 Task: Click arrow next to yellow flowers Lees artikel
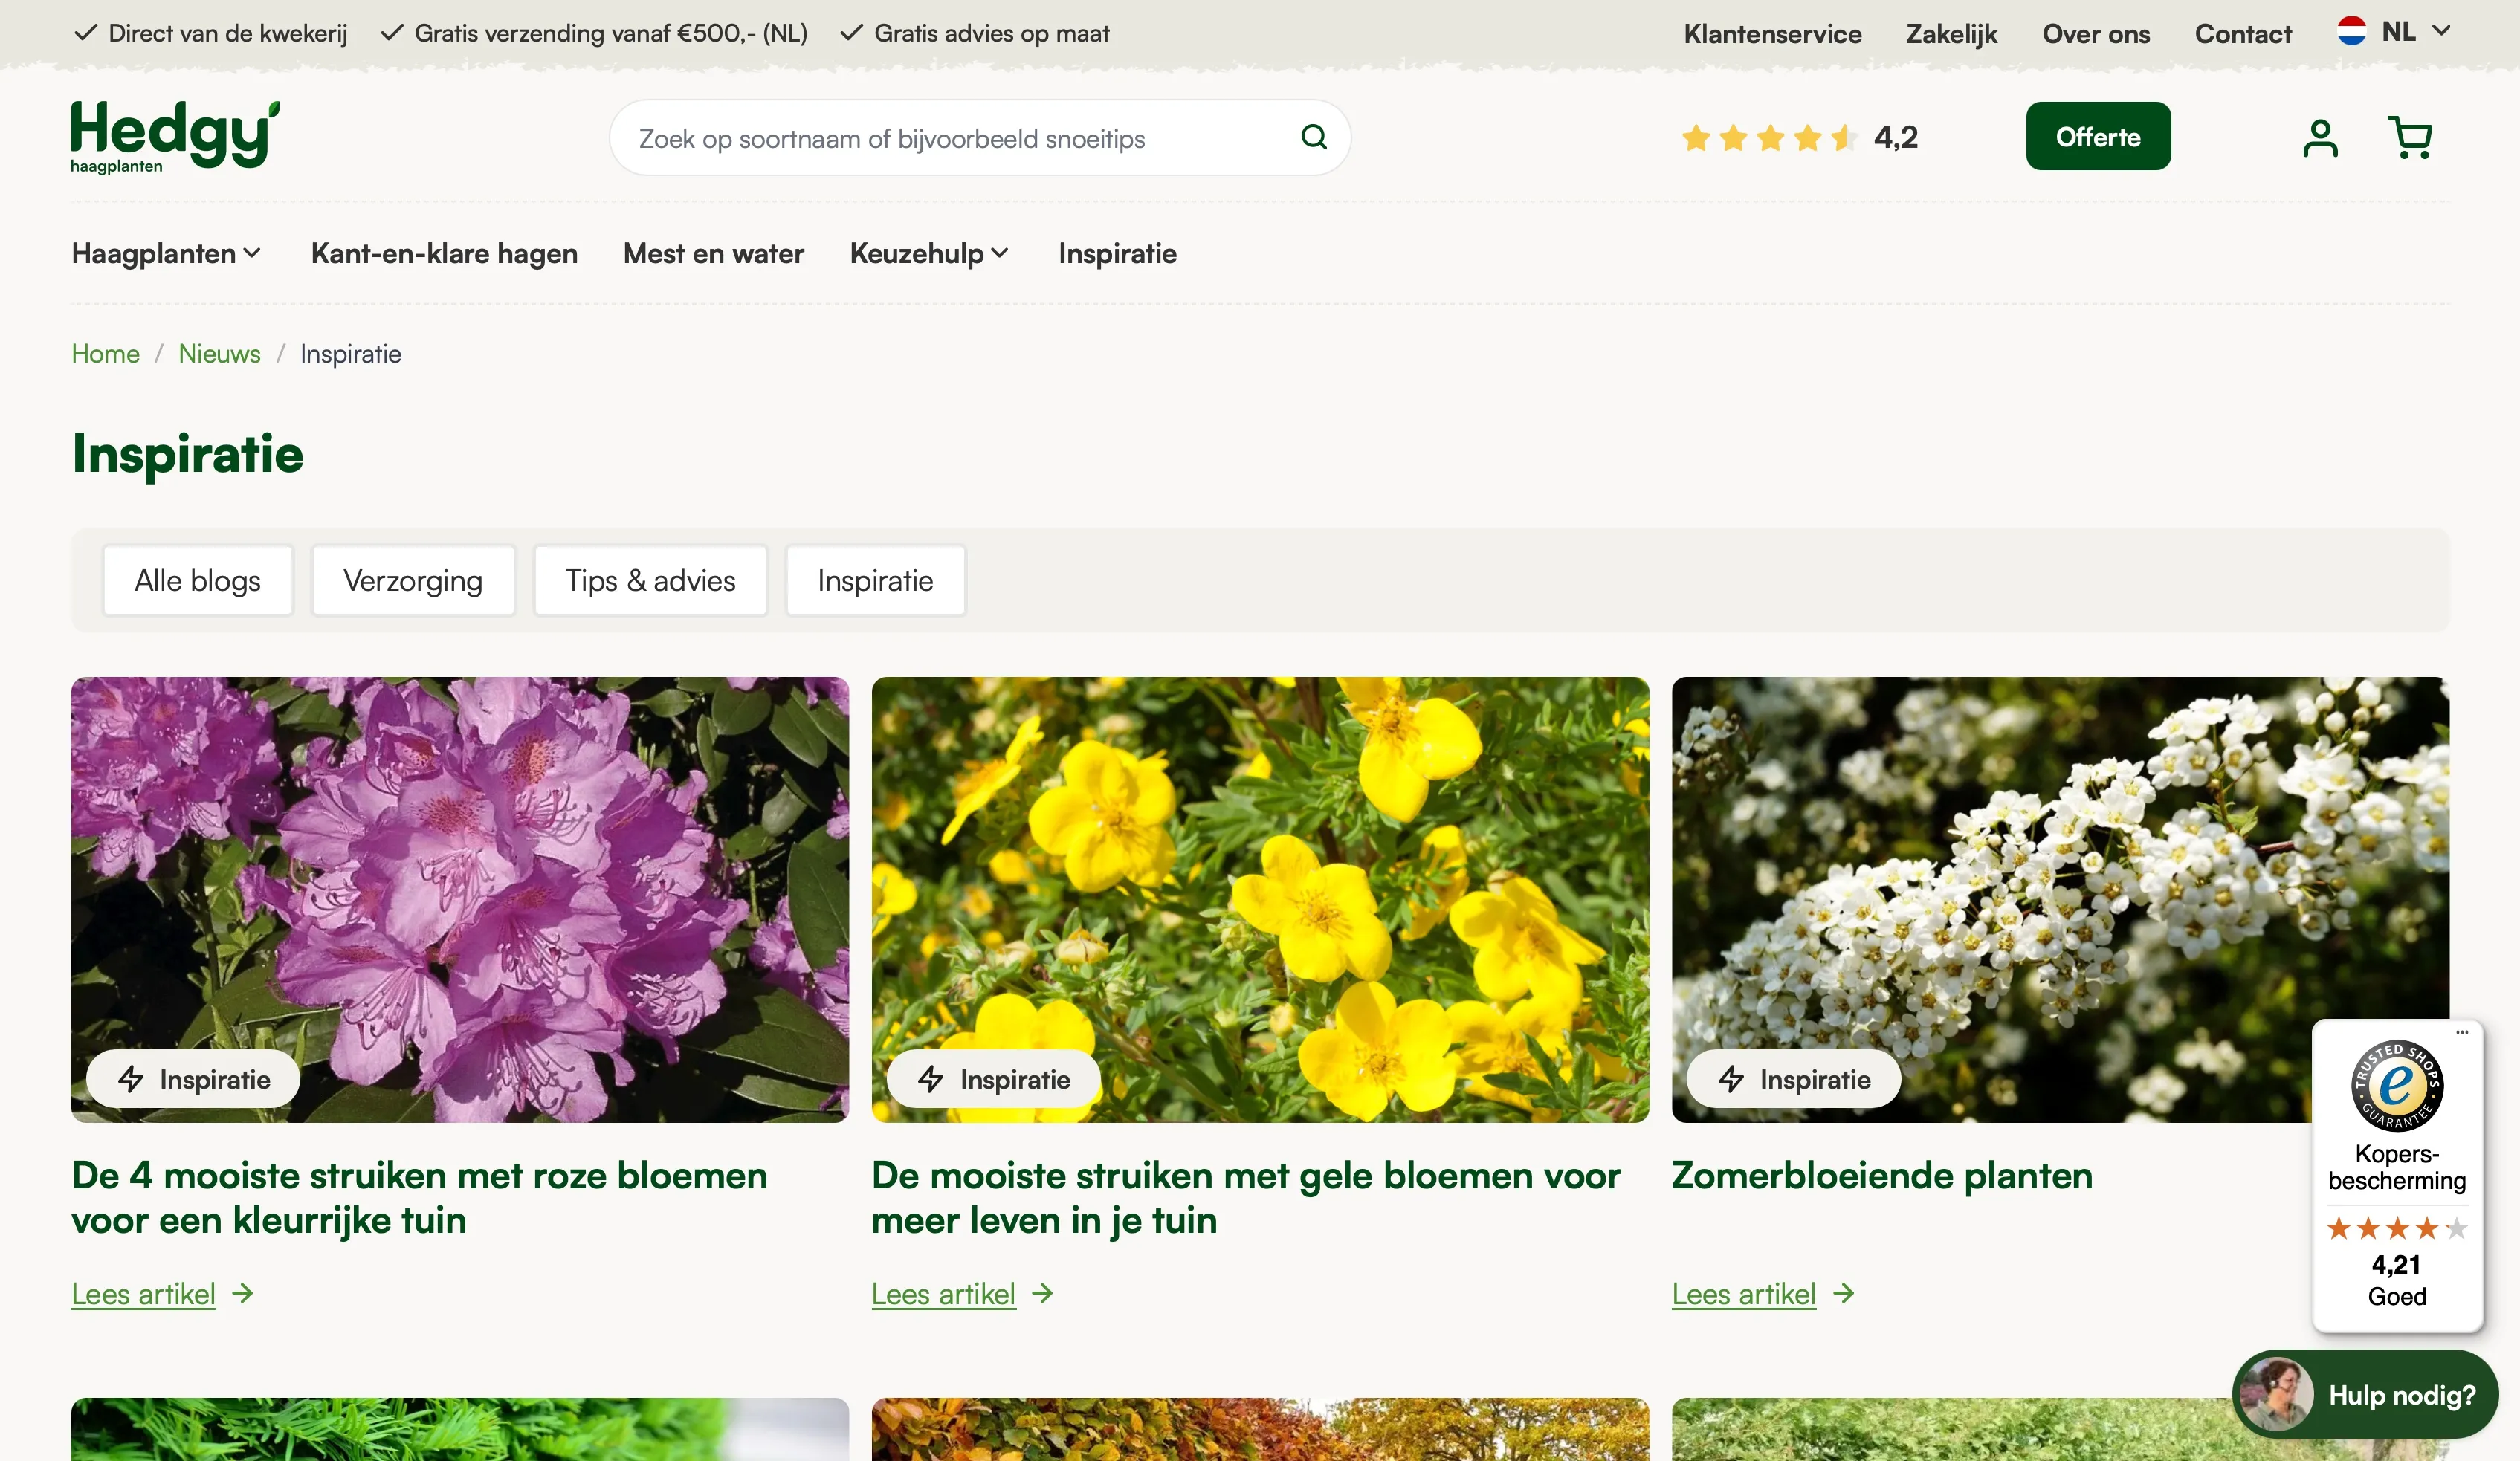coord(1043,1294)
